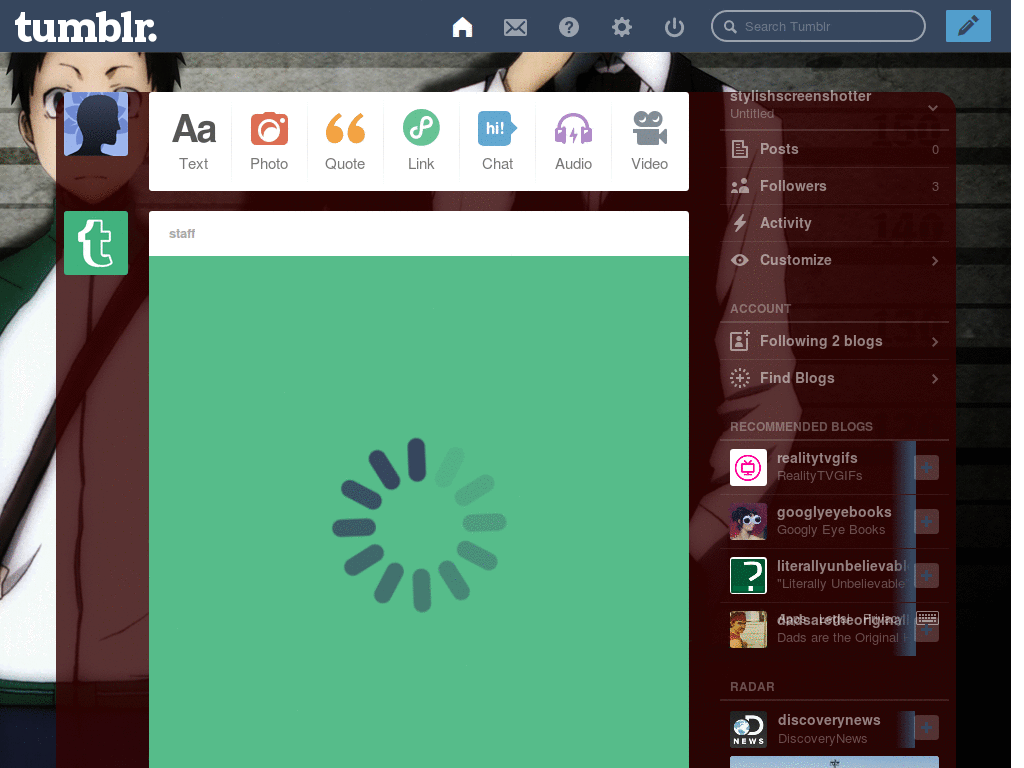Screen dimensions: 1024x768
Task: Open Dads are the Original blog
Action: (x=844, y=638)
